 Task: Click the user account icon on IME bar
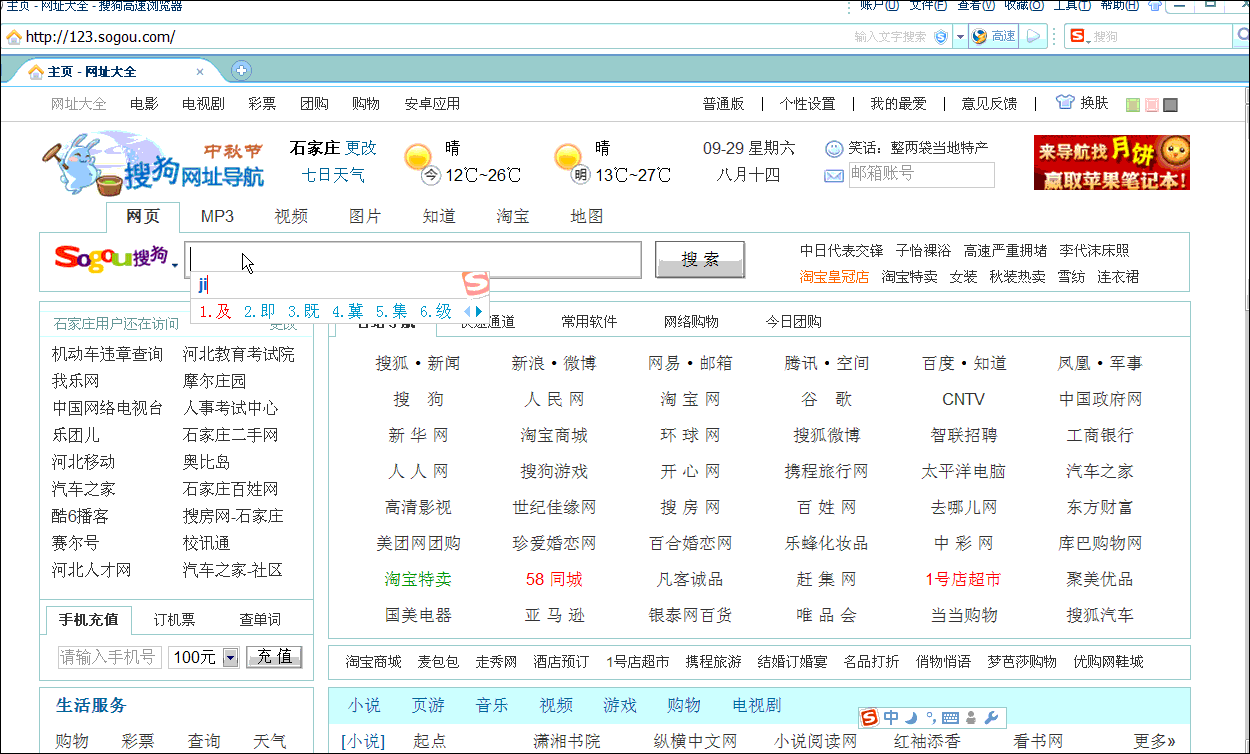972,717
